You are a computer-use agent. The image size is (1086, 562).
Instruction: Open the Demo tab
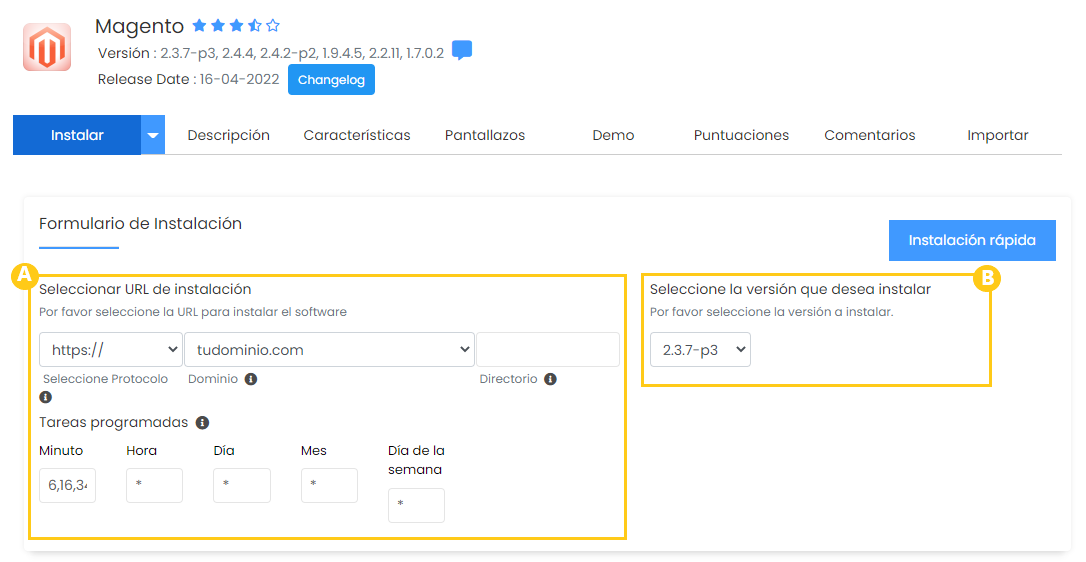point(613,135)
